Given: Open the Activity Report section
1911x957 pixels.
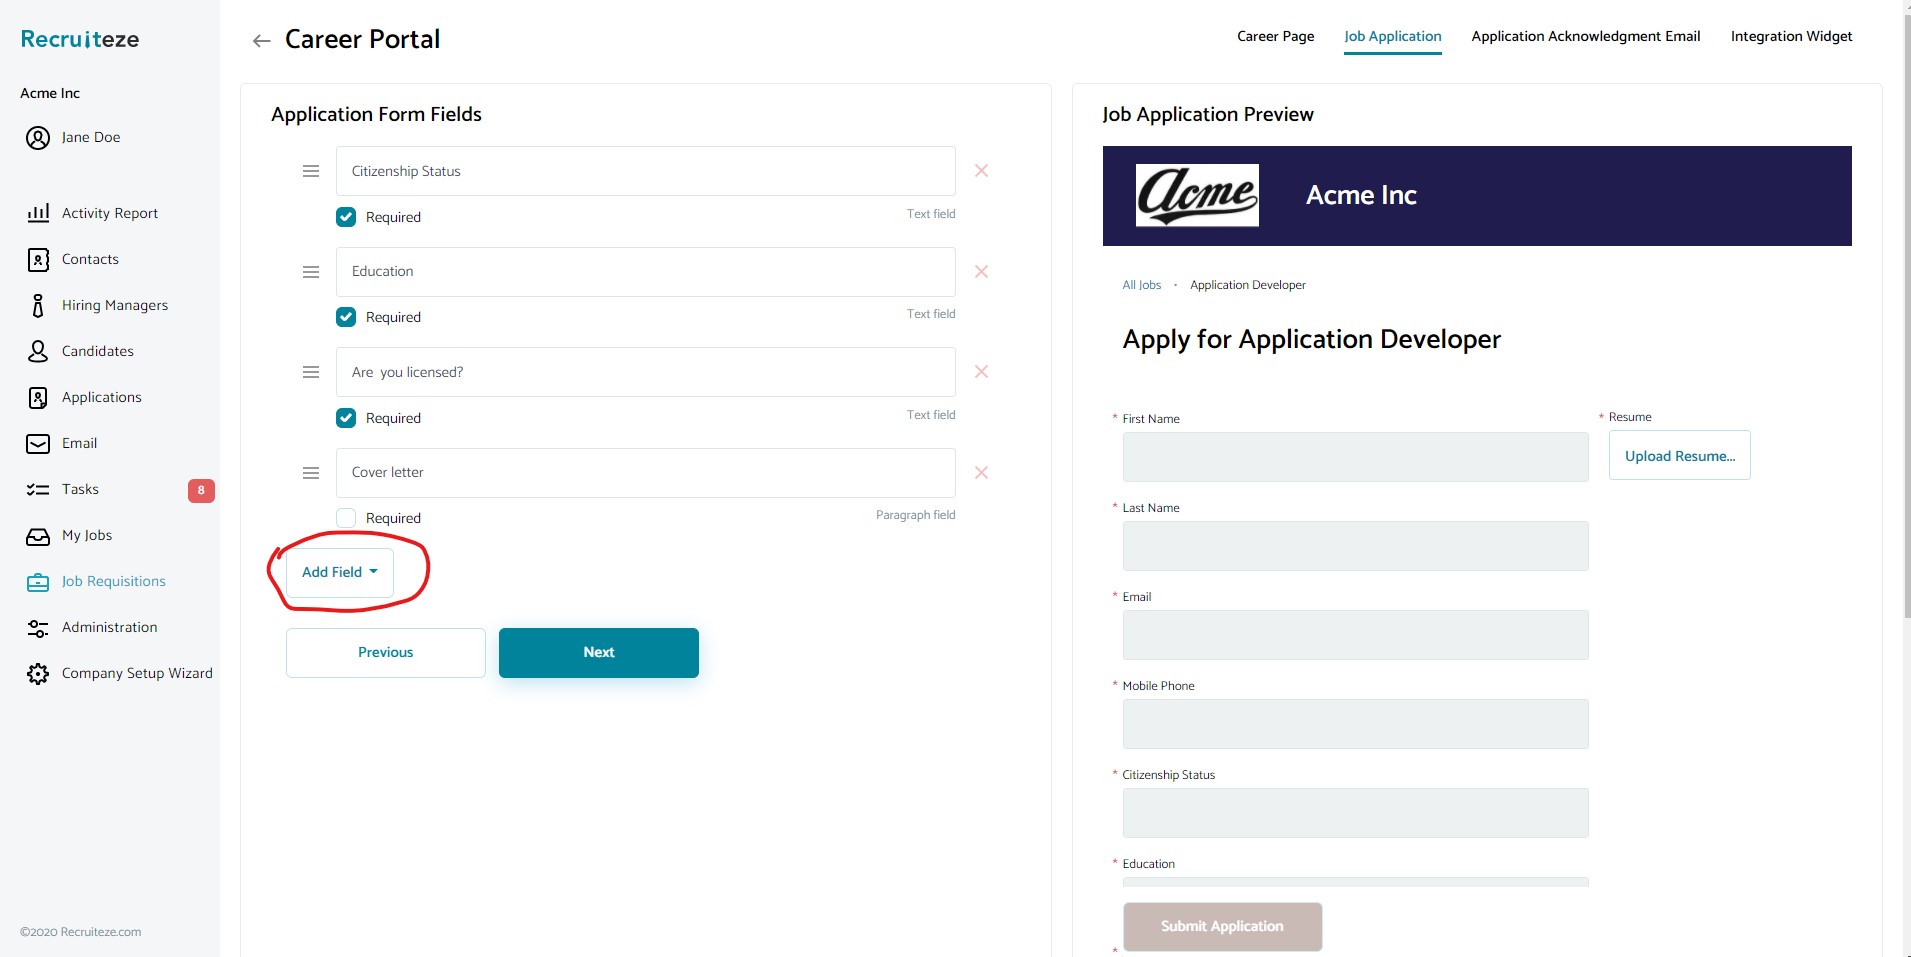Looking at the screenshot, I should pos(109,213).
